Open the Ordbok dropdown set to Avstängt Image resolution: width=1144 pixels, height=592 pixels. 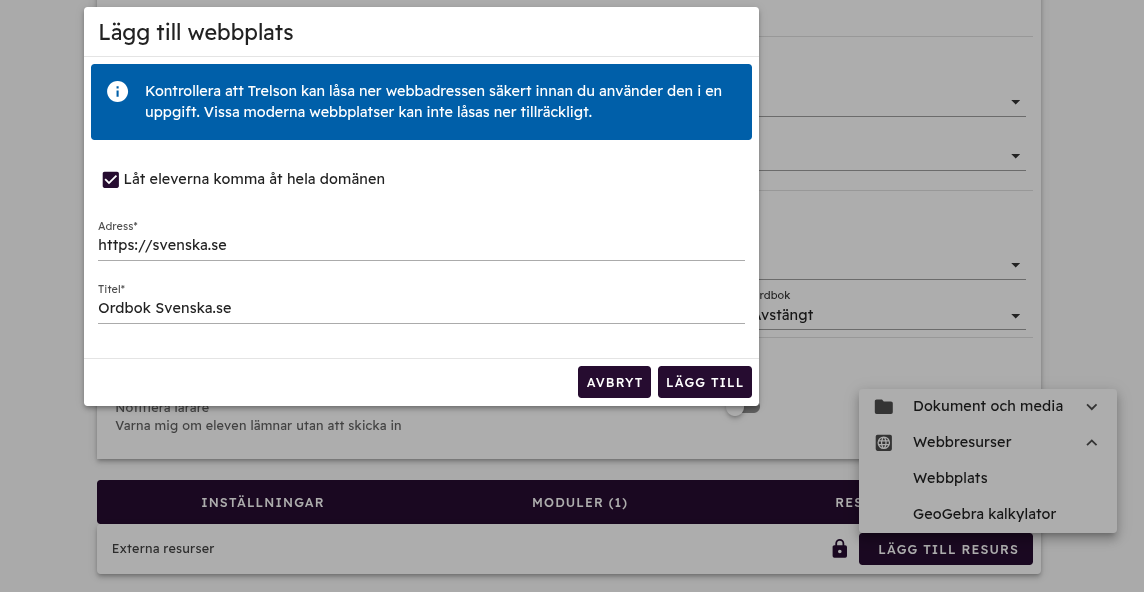tap(1016, 316)
